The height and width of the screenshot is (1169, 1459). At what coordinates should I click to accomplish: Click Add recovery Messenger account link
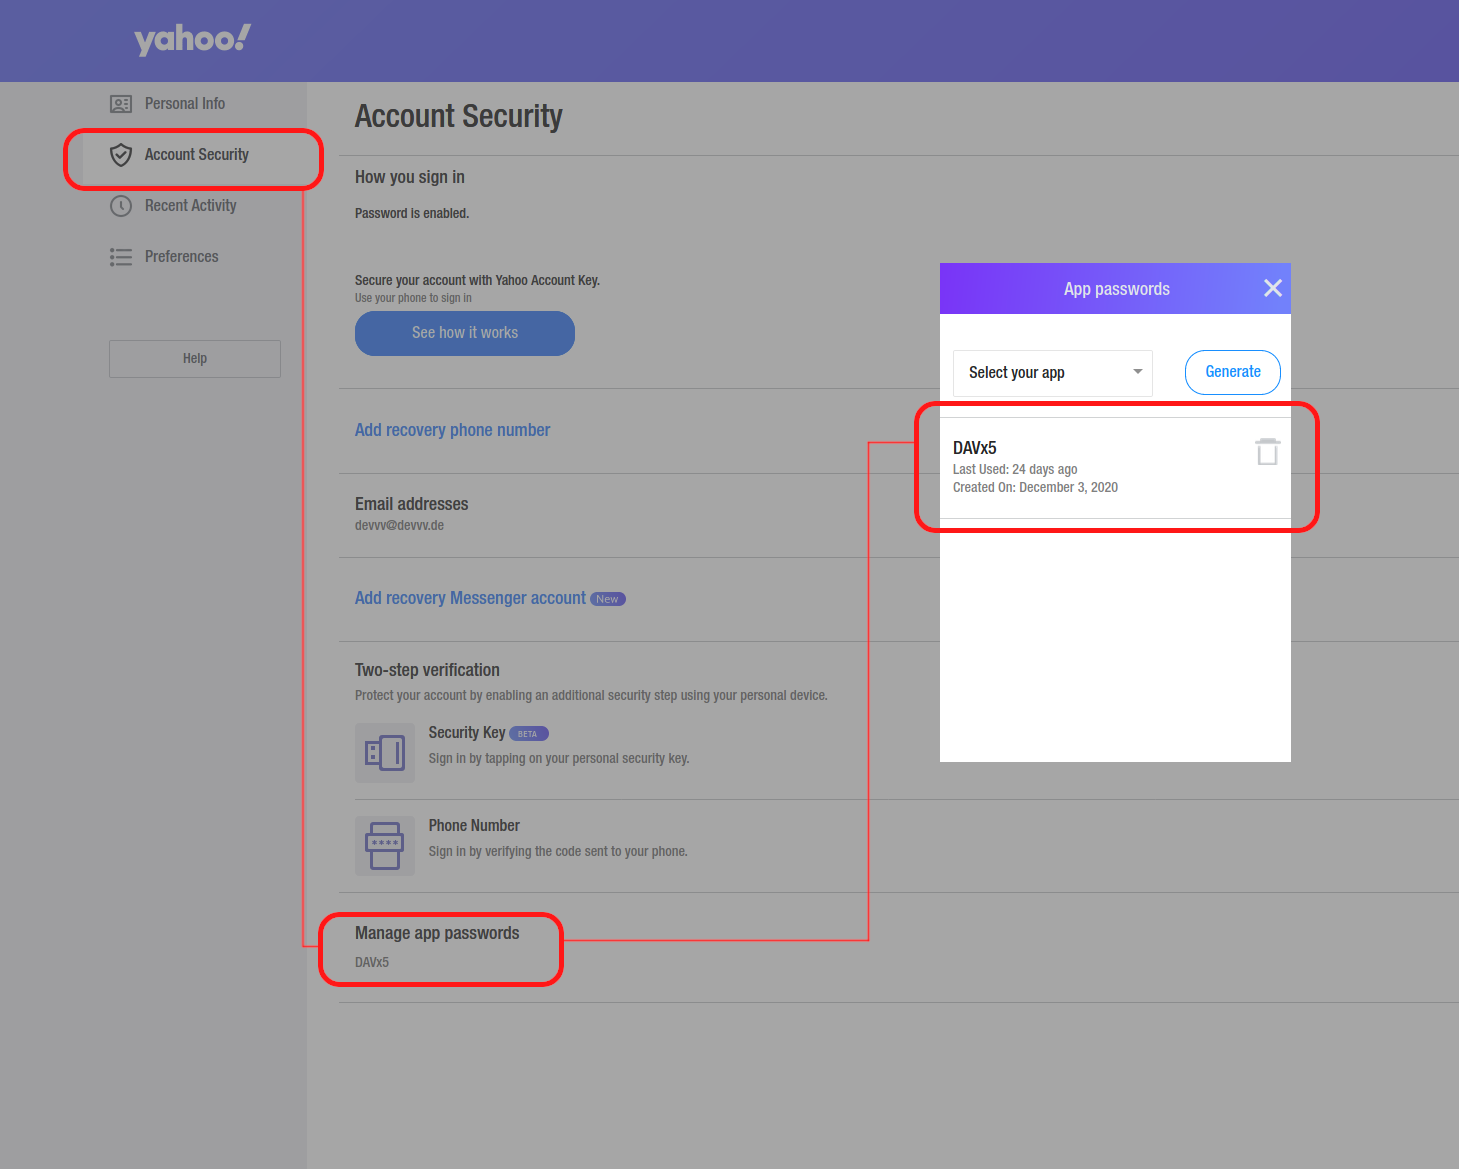click(x=470, y=598)
